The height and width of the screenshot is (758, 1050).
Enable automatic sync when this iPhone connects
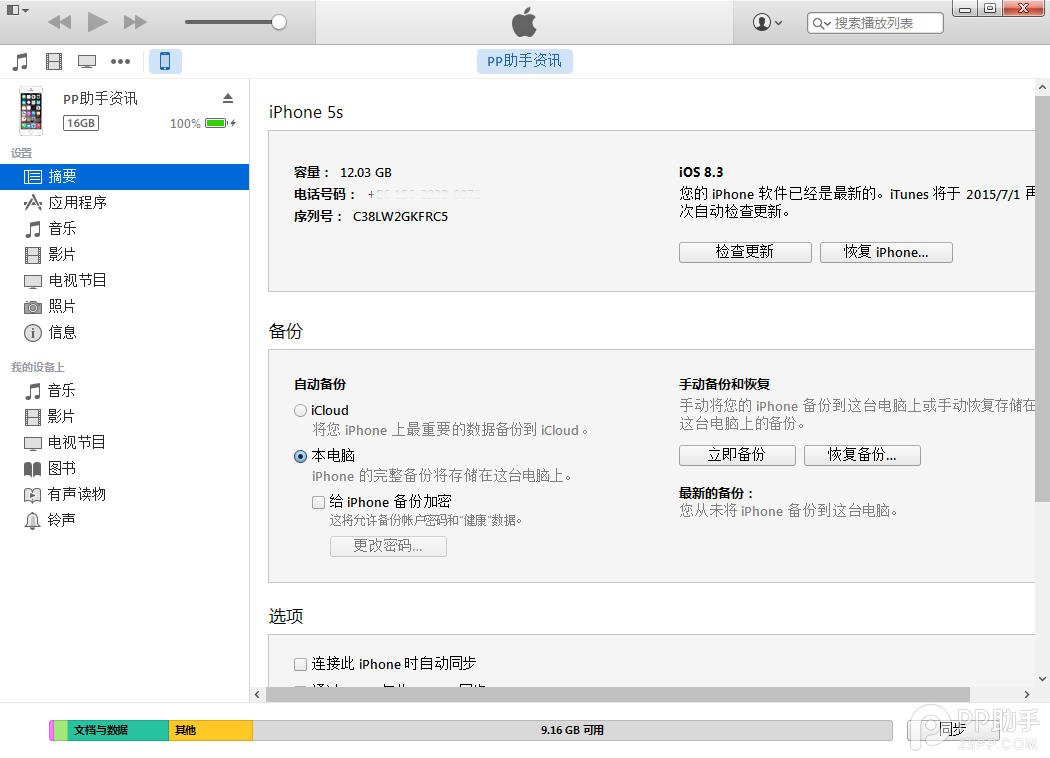tap(300, 663)
